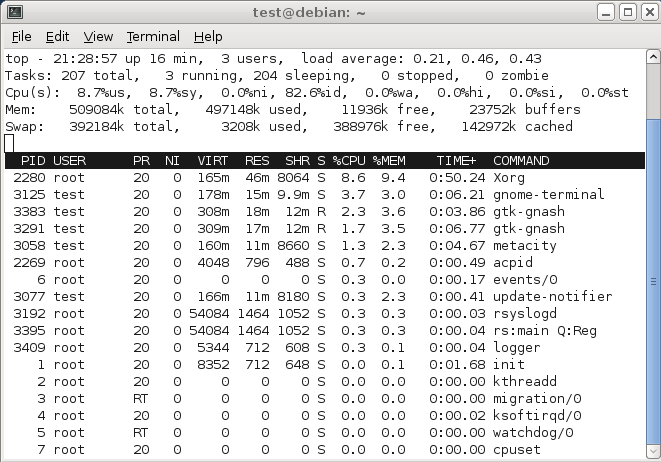The height and width of the screenshot is (462, 661).
Task: Click the %CPU column header
Action: 349,161
